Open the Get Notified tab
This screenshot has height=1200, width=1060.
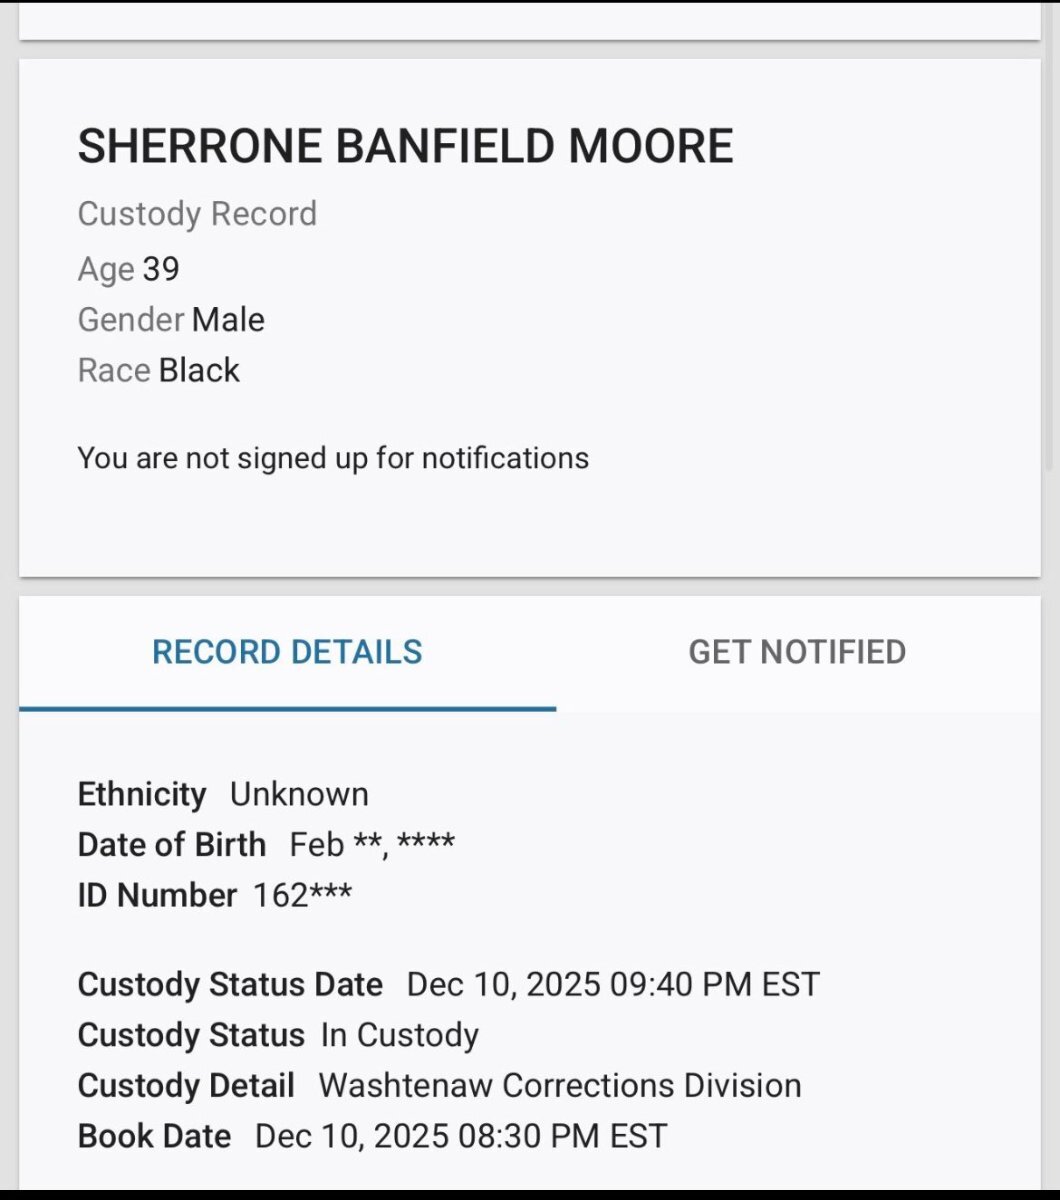(797, 652)
